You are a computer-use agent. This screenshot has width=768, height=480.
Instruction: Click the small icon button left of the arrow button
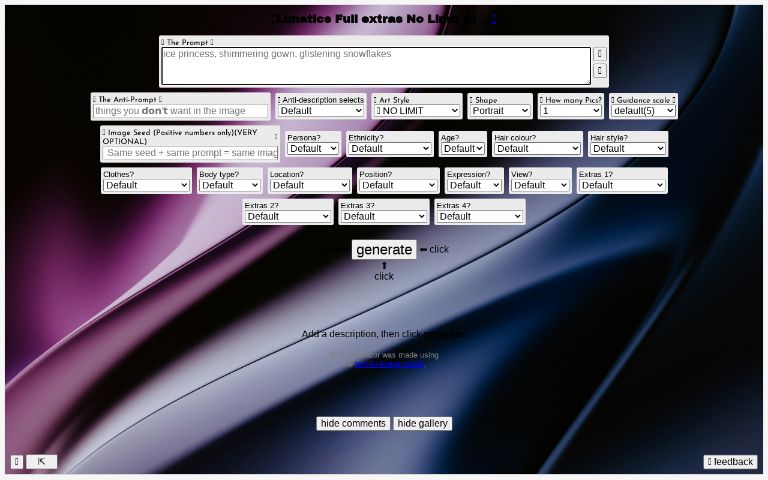click(x=17, y=461)
